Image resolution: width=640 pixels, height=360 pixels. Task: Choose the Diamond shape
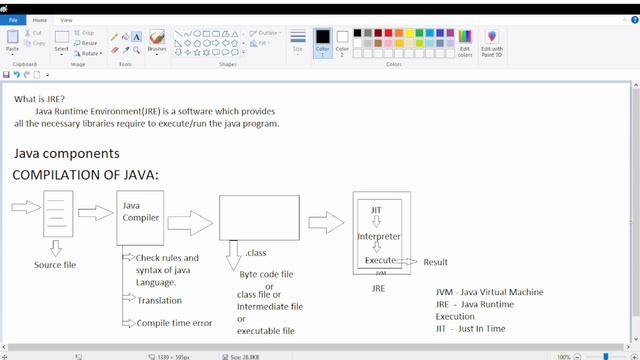pyautogui.click(x=188, y=43)
